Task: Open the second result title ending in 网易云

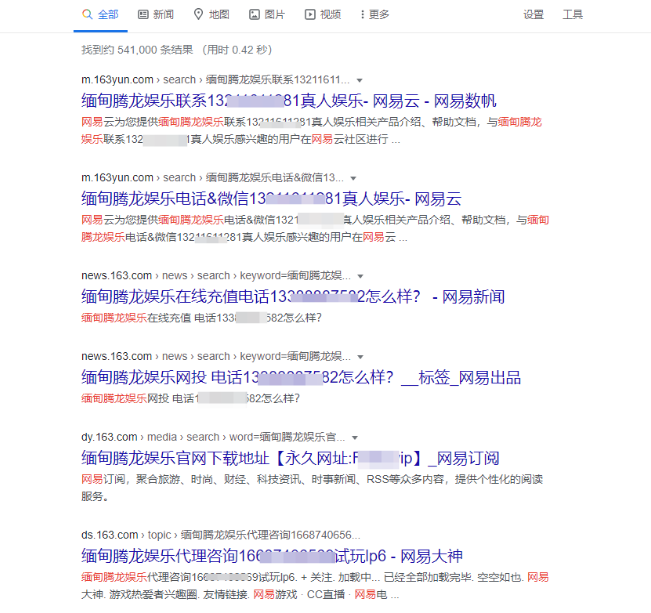Action: (270, 199)
